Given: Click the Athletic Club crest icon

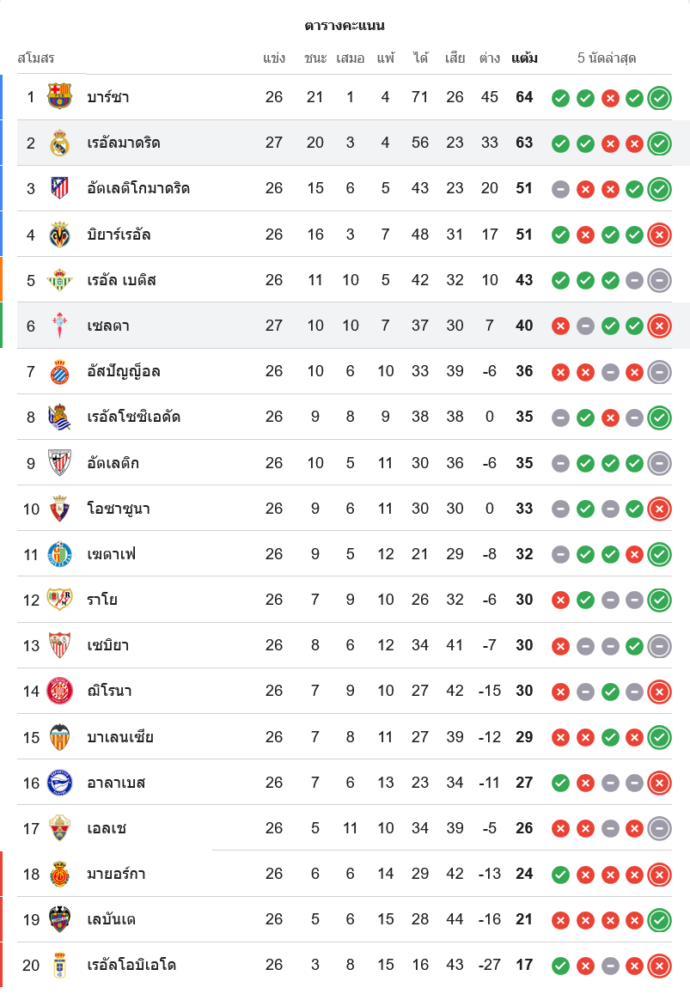Looking at the screenshot, I should (60, 463).
